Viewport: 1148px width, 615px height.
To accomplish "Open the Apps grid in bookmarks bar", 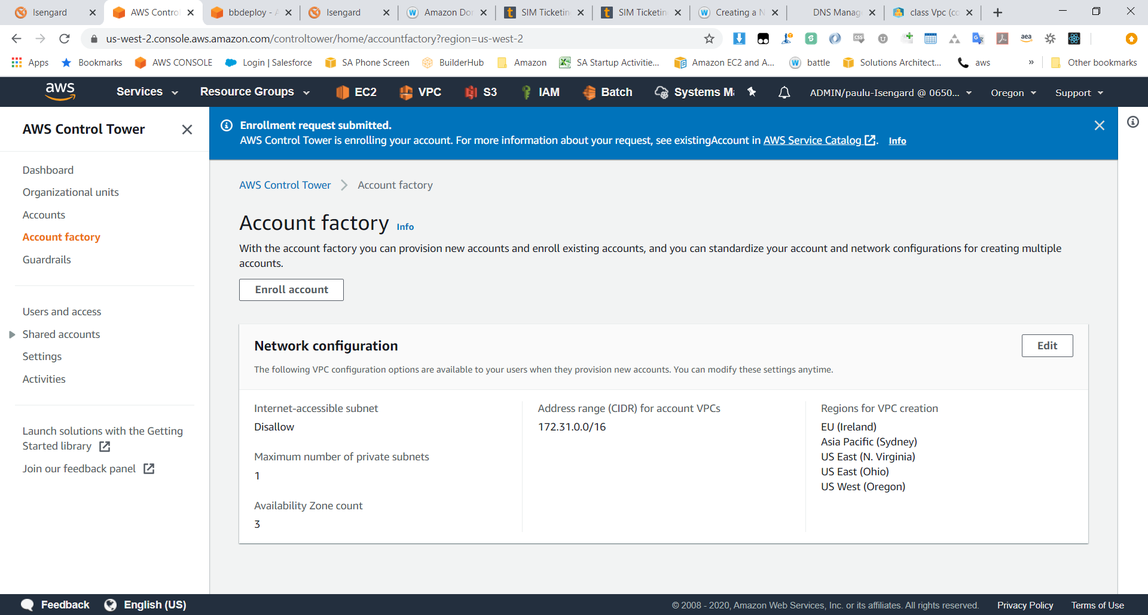I will point(30,62).
